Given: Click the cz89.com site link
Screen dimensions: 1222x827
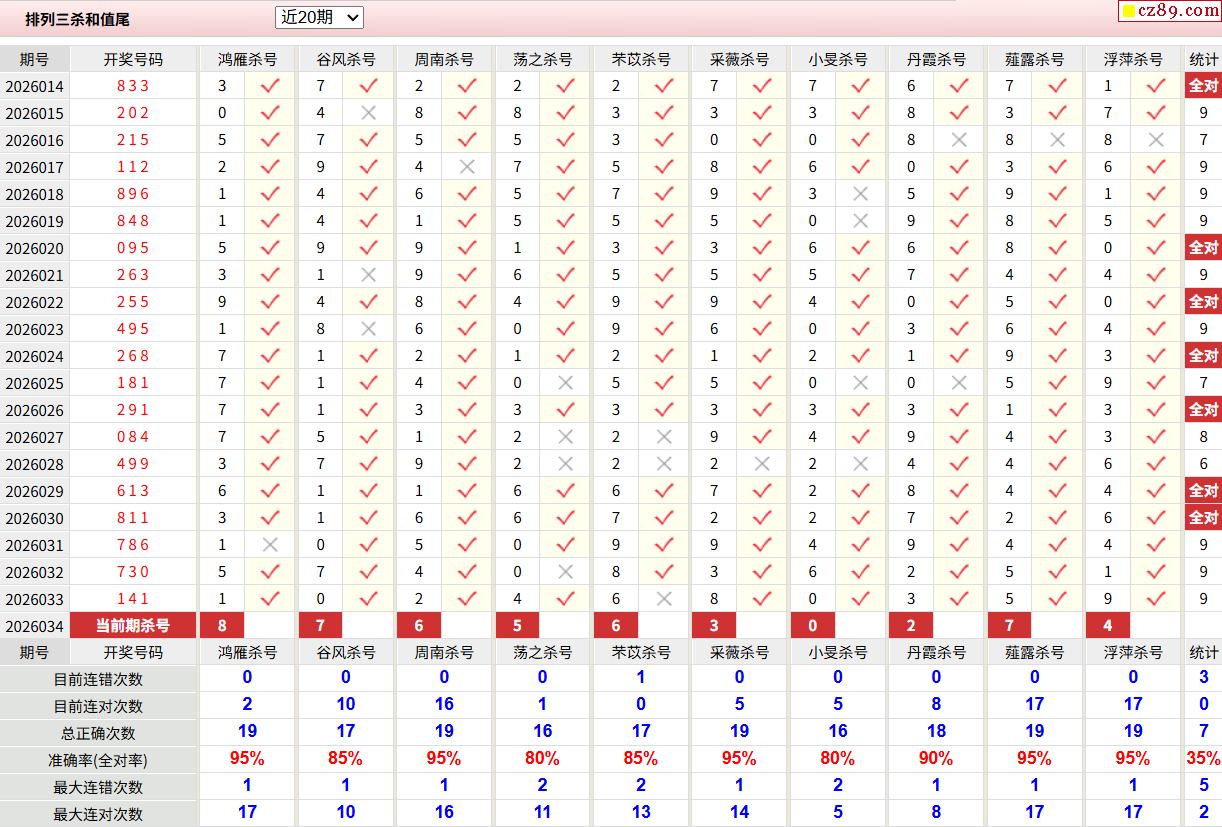Looking at the screenshot, I should pyautogui.click(x=1168, y=11).
